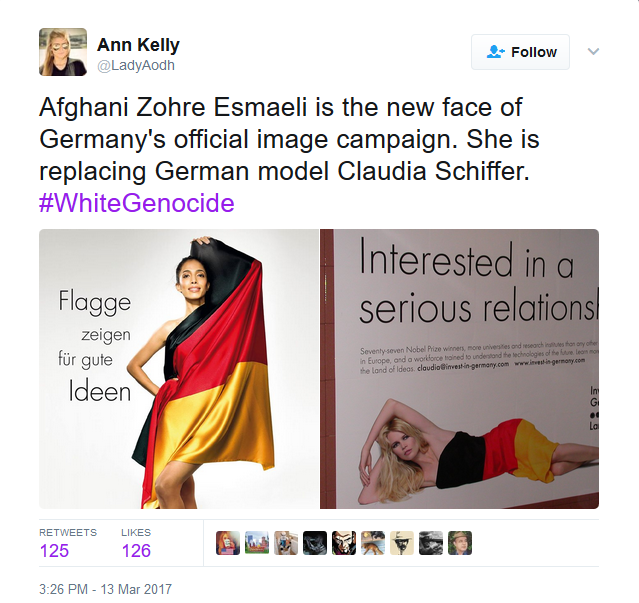Open the first liker avatar with the red-haired figure

(x=228, y=543)
